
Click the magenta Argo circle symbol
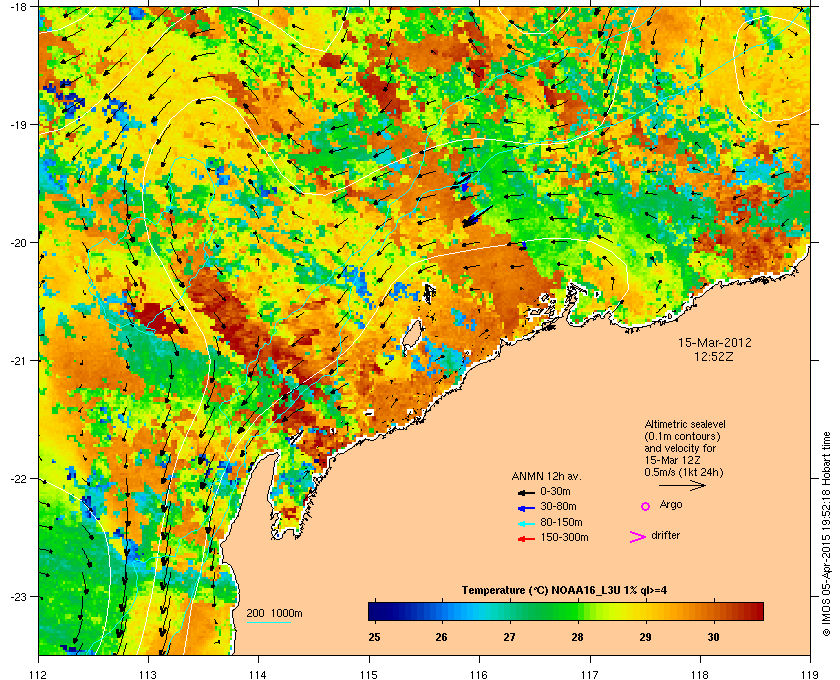(646, 506)
